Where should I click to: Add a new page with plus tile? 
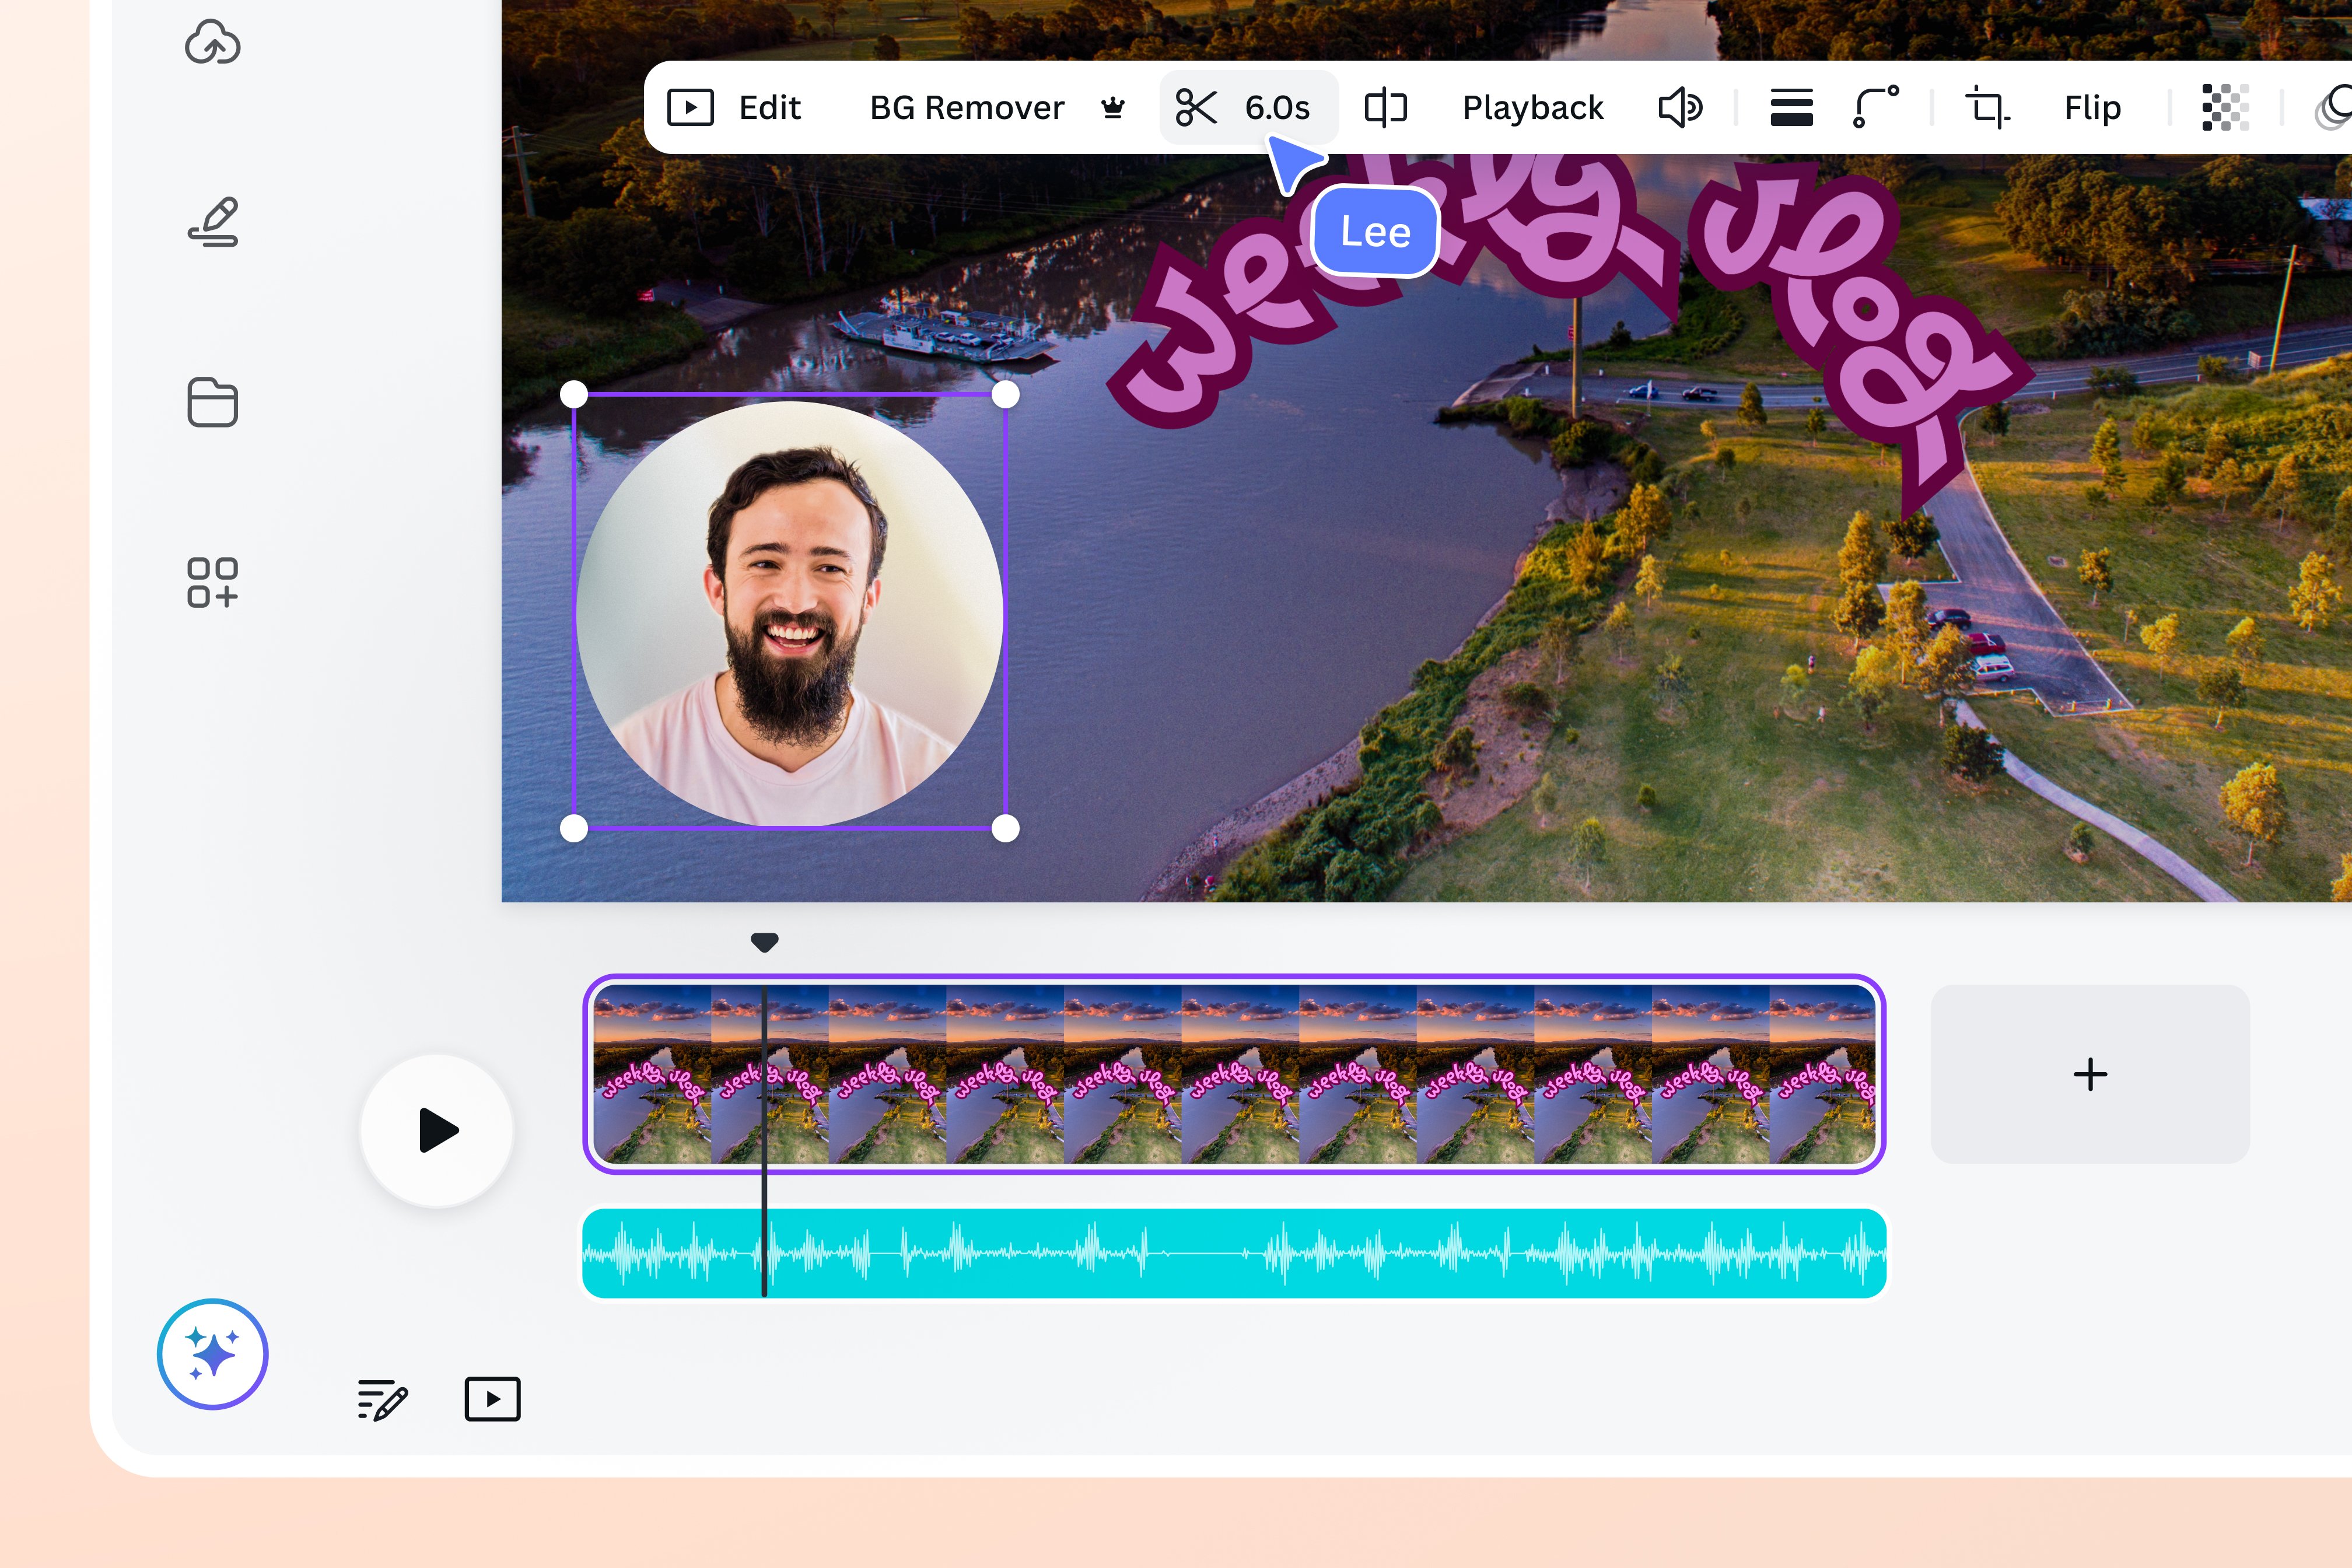click(2089, 1074)
